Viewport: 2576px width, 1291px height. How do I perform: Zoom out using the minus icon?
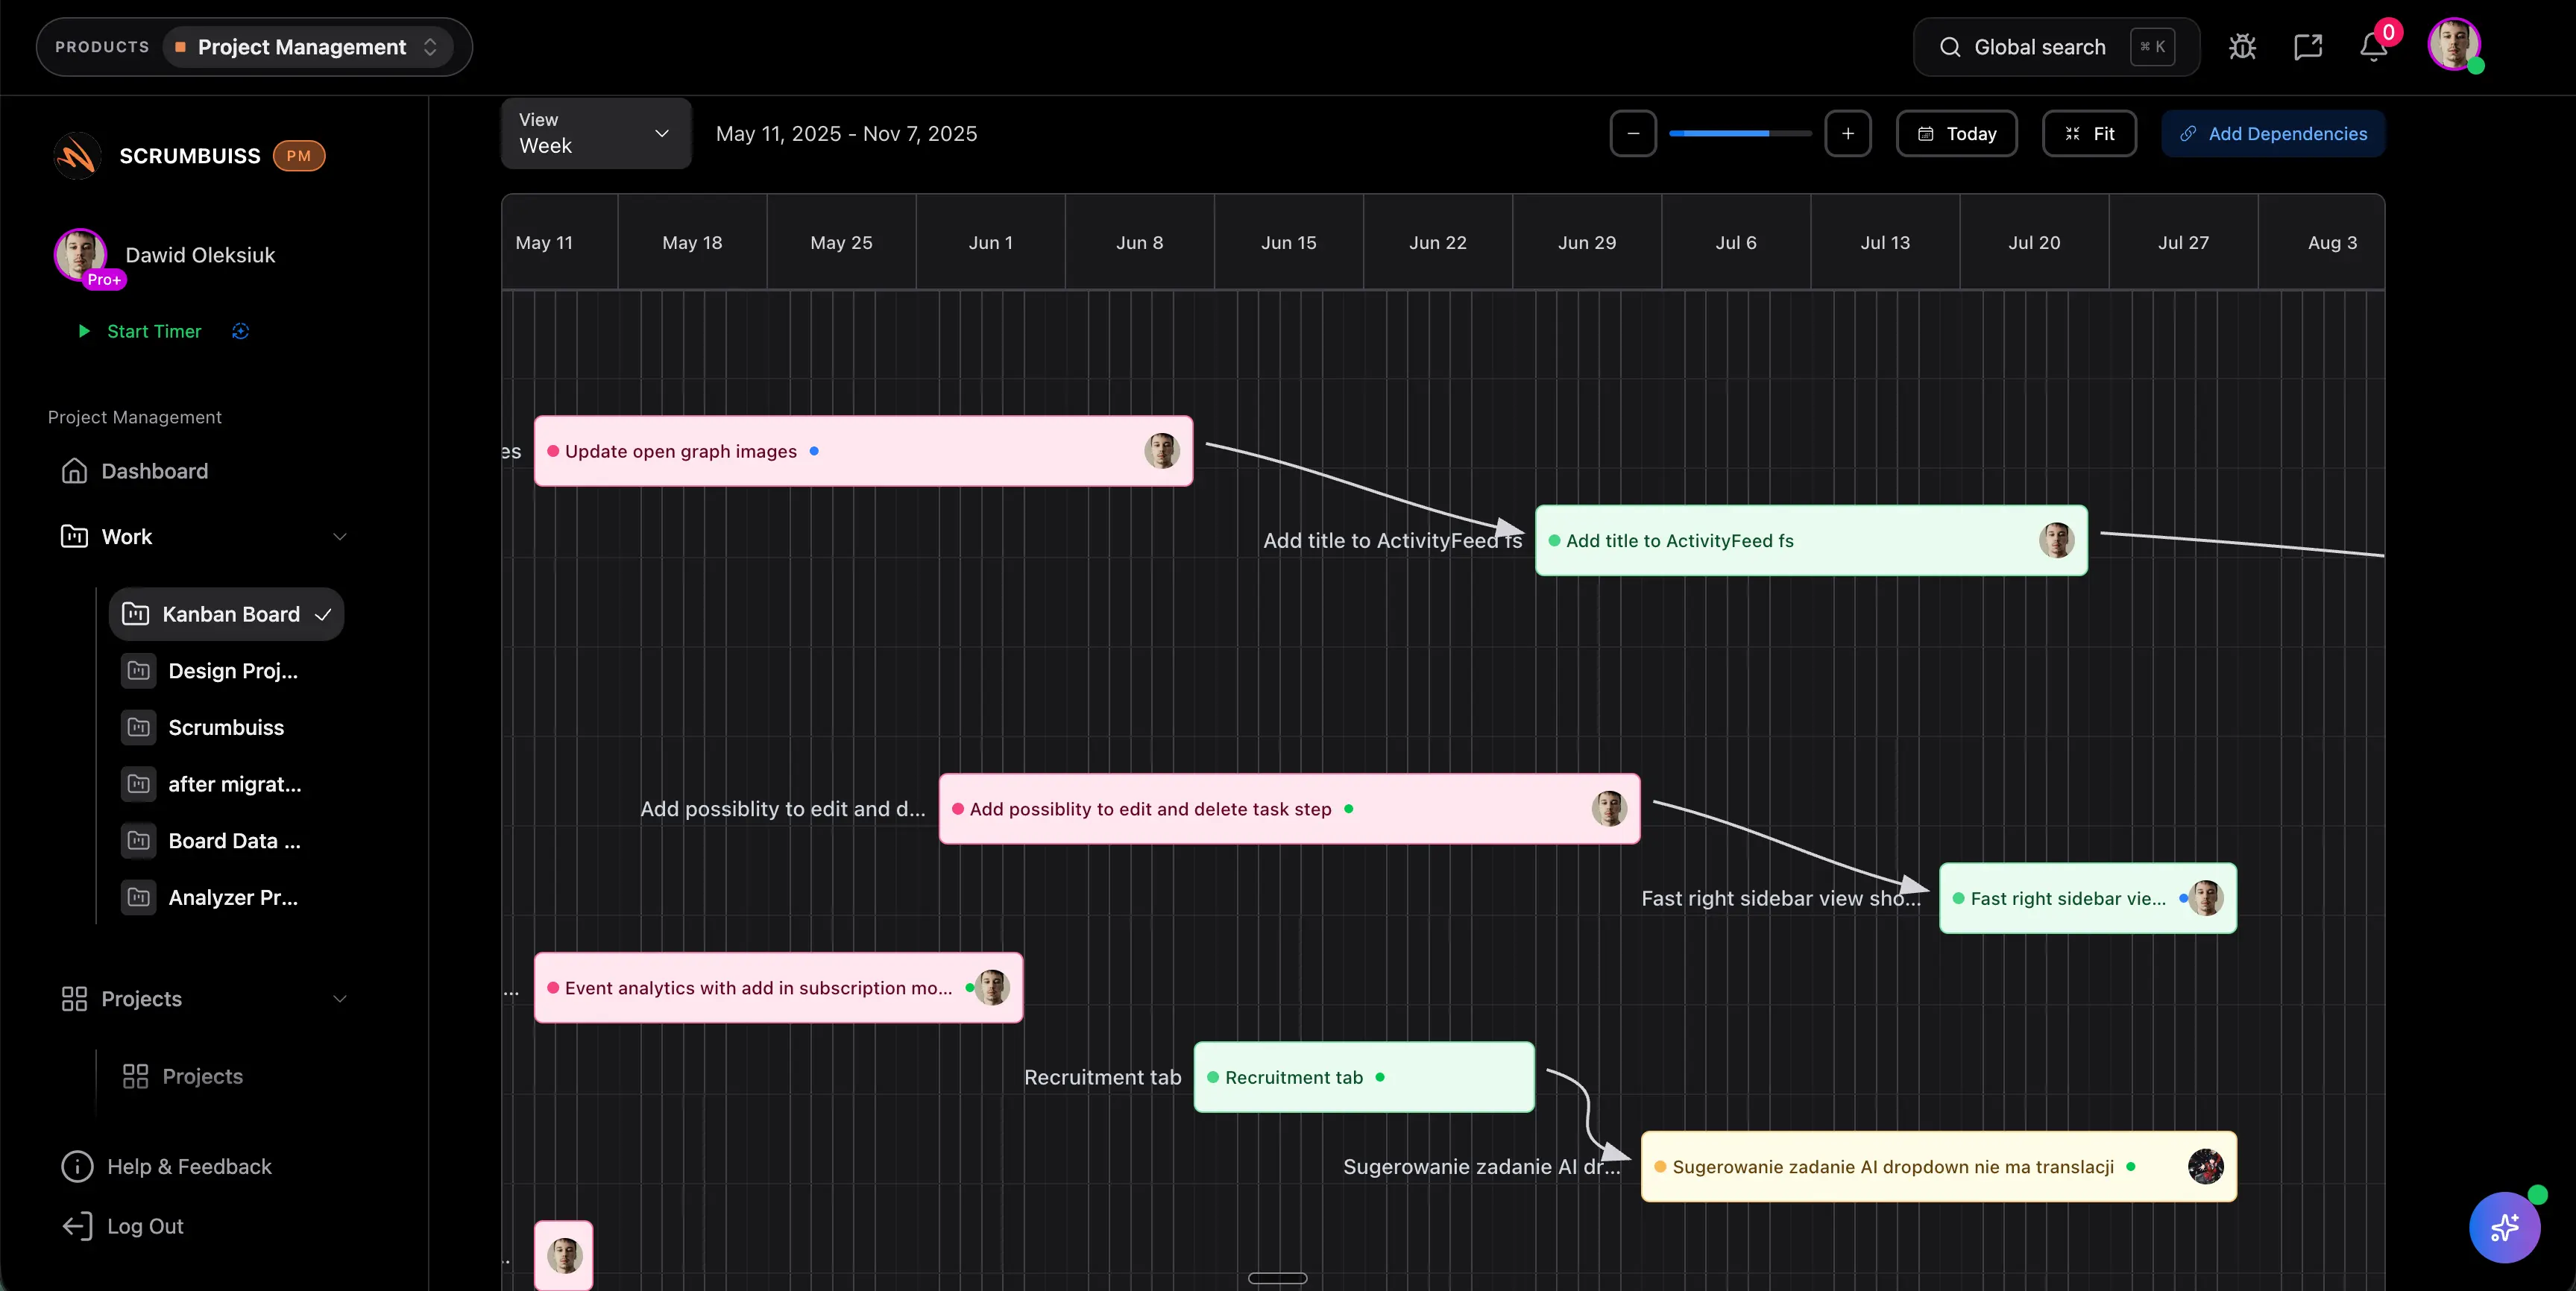coord(1633,133)
